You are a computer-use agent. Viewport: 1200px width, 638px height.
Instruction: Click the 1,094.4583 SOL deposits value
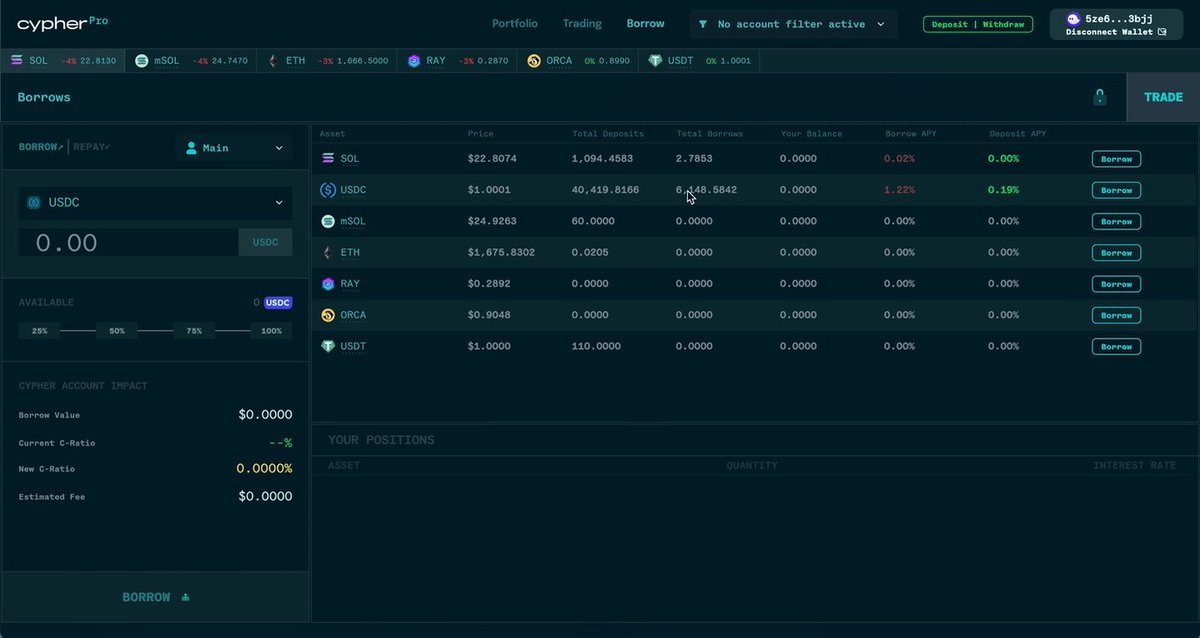tap(602, 159)
